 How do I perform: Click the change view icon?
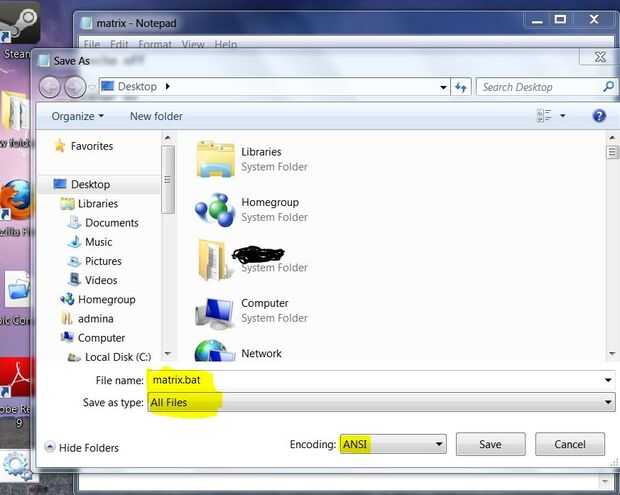click(x=544, y=116)
